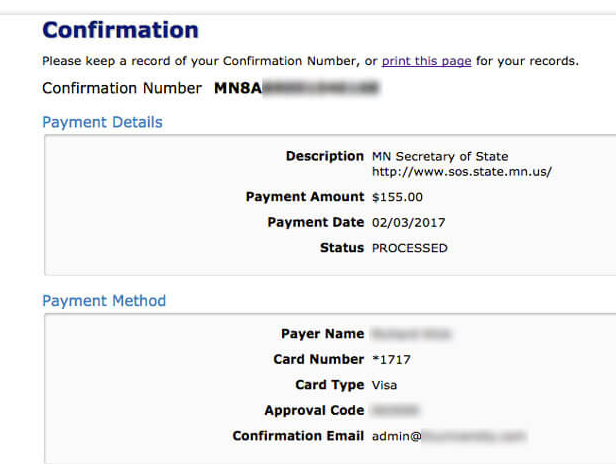Click the Approval Code field label

[x=314, y=410]
